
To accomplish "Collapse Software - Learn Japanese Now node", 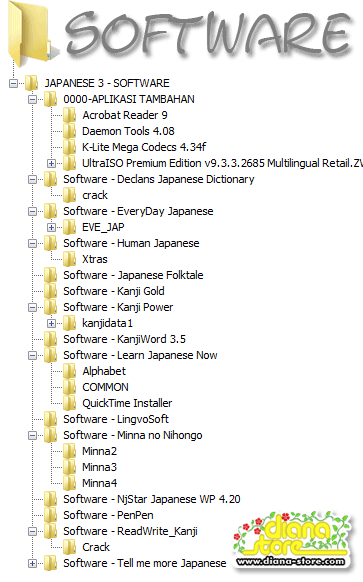I will pos(33,355).
